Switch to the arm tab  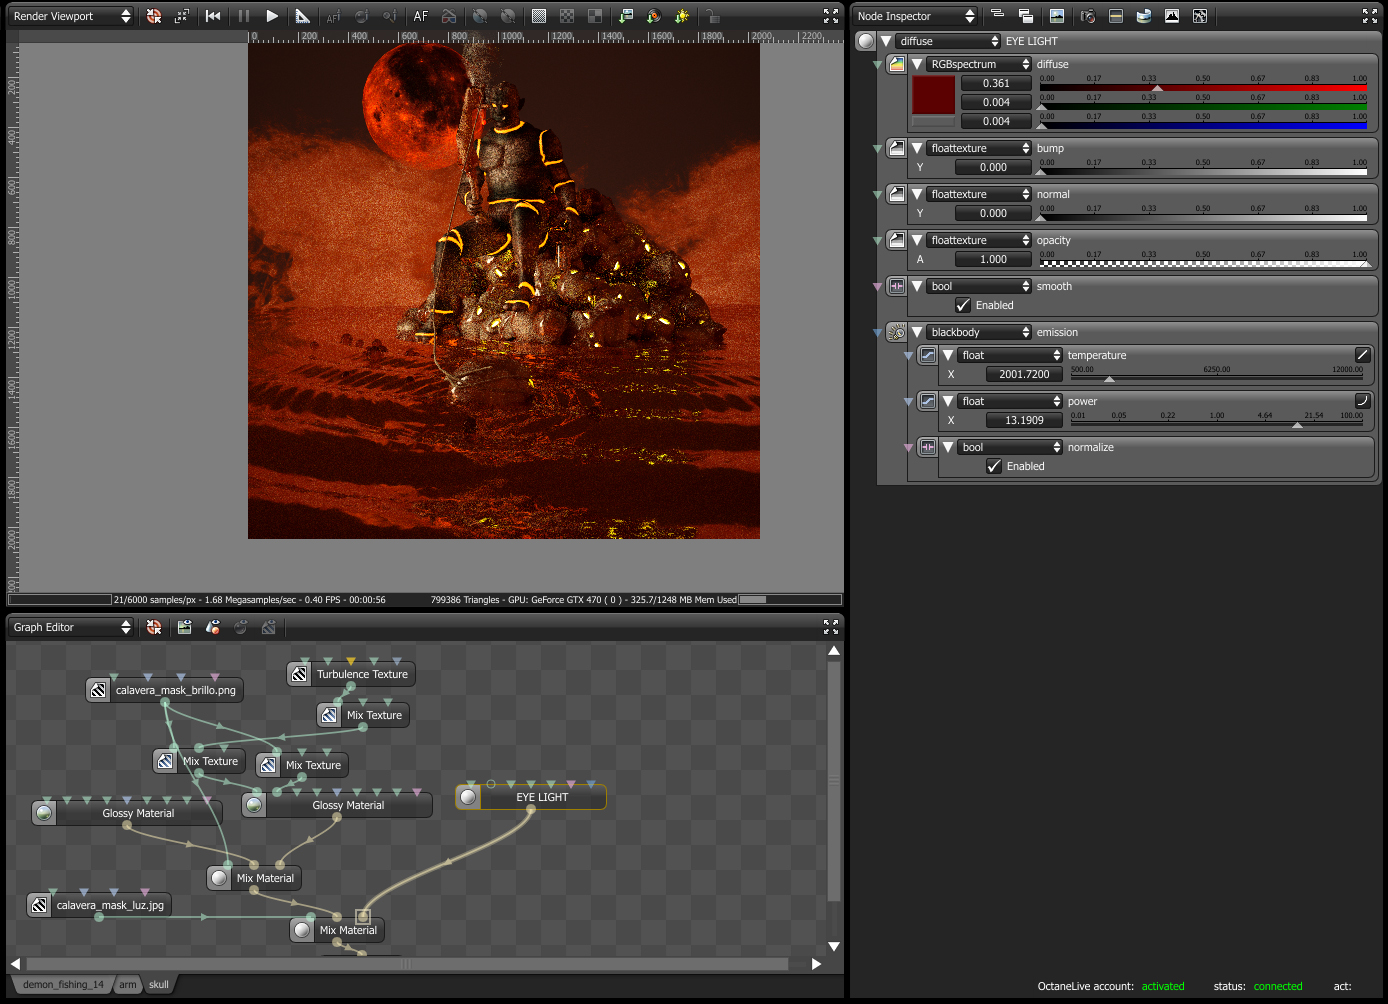tap(128, 985)
